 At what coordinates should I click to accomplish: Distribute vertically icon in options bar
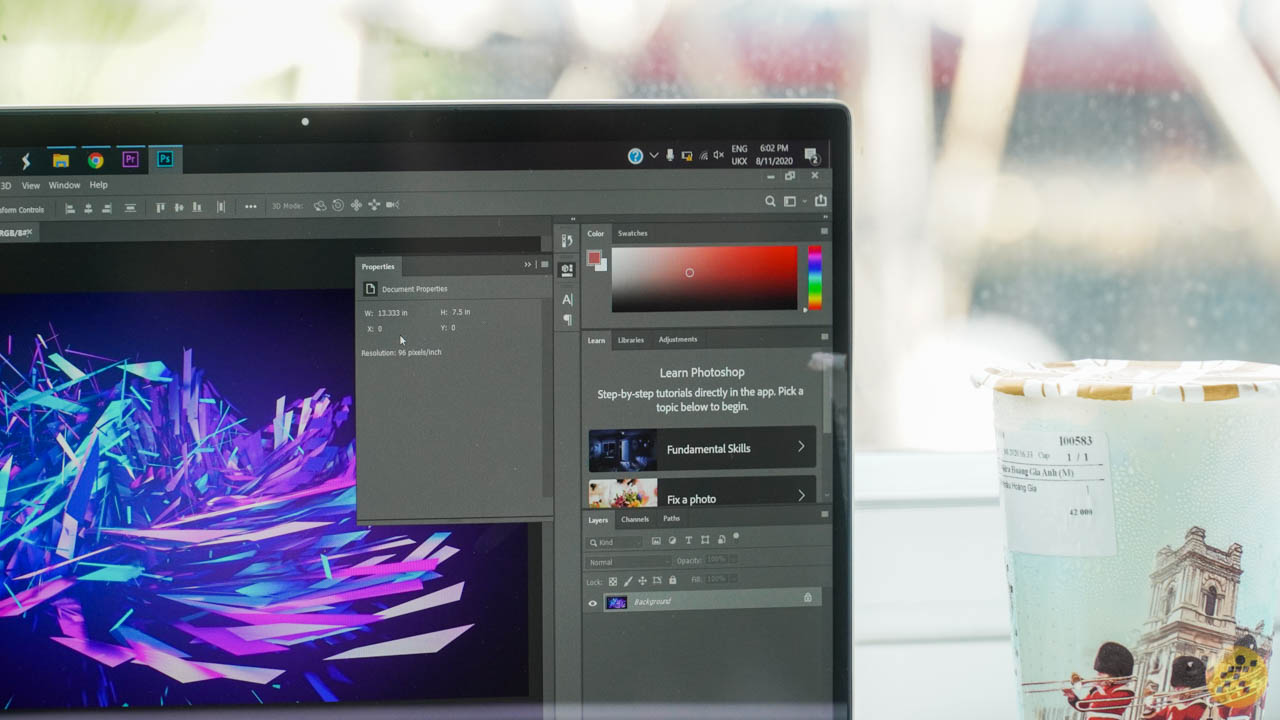point(130,208)
